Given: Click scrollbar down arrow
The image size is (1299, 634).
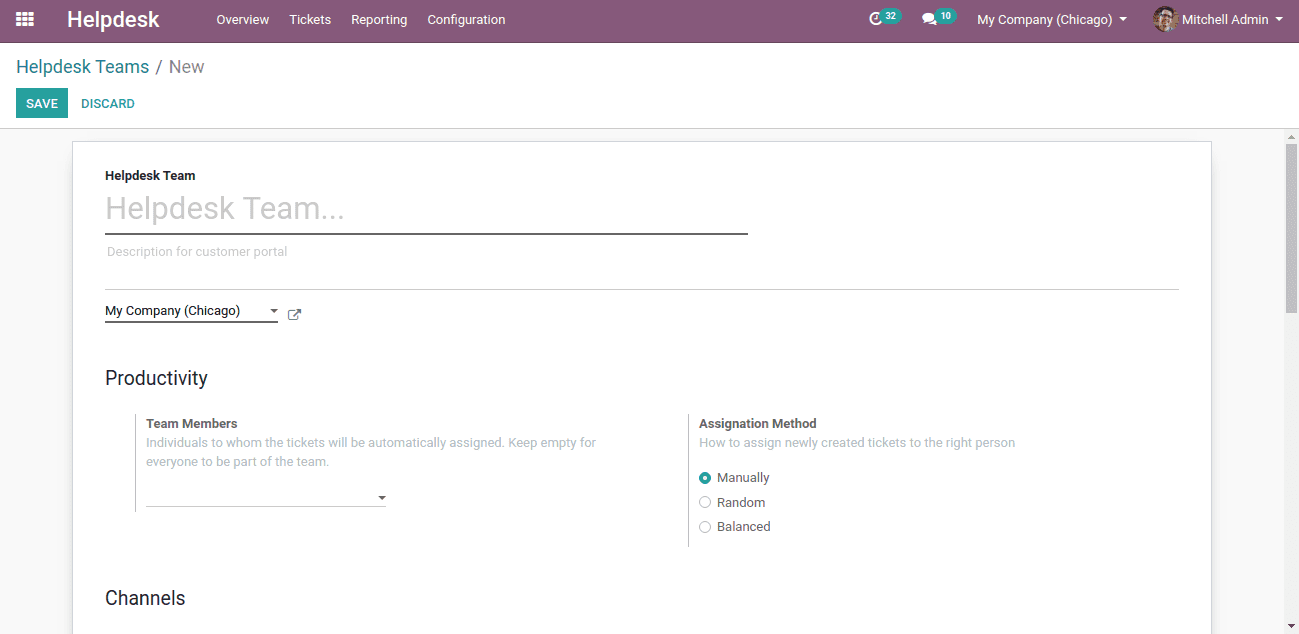Looking at the screenshot, I should pyautogui.click(x=1291, y=626).
